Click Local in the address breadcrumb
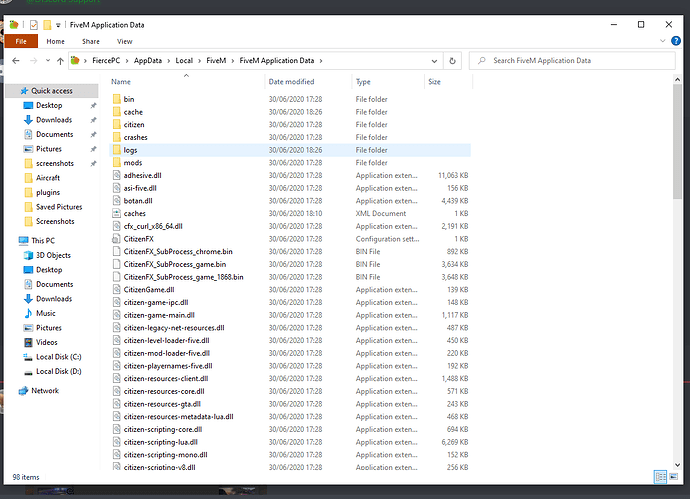The width and height of the screenshot is (690, 499). 184,61
